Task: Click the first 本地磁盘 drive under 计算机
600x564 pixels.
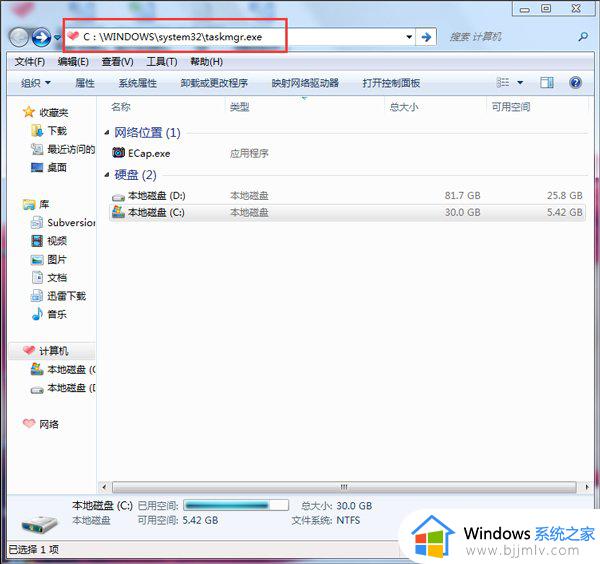Action: [71, 370]
